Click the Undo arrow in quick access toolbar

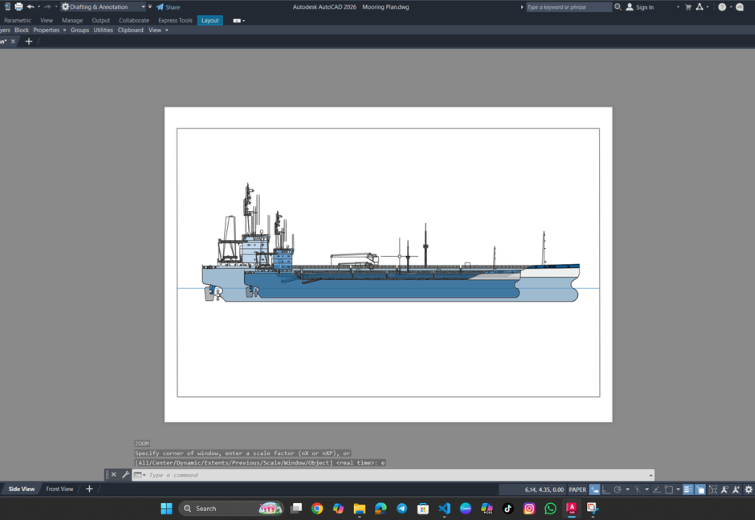coord(30,7)
